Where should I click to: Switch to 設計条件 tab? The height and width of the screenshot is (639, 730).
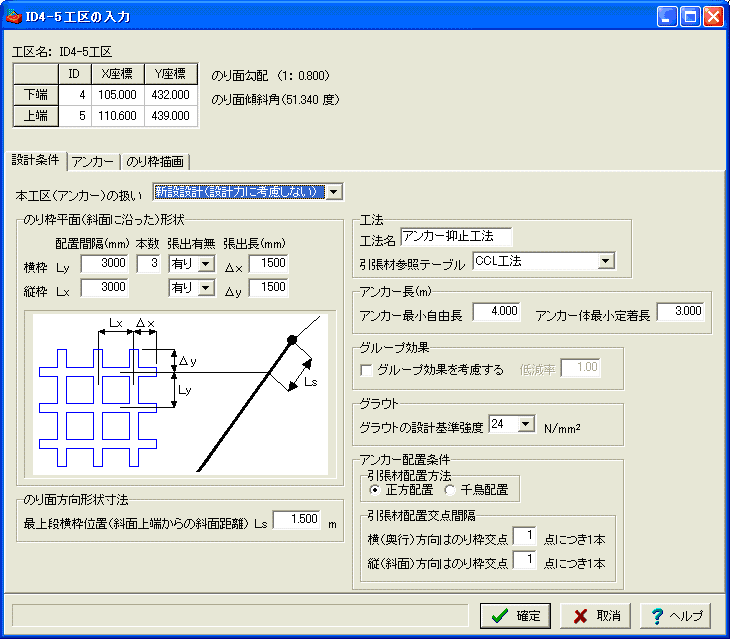click(x=35, y=160)
